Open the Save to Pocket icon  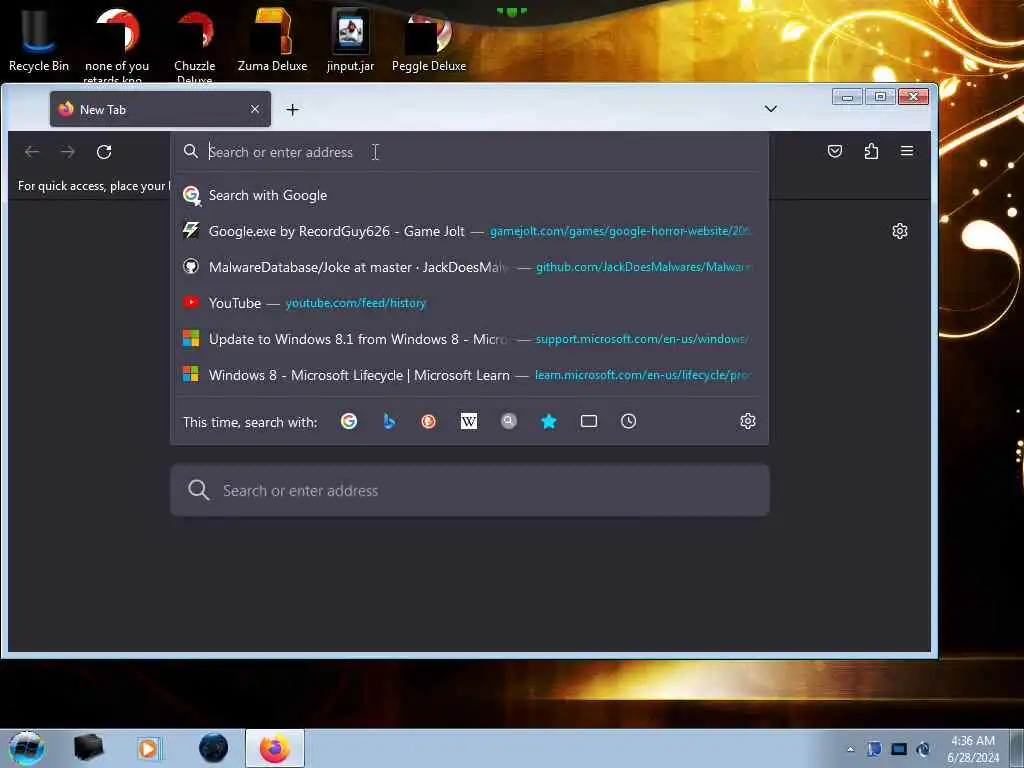coord(835,152)
